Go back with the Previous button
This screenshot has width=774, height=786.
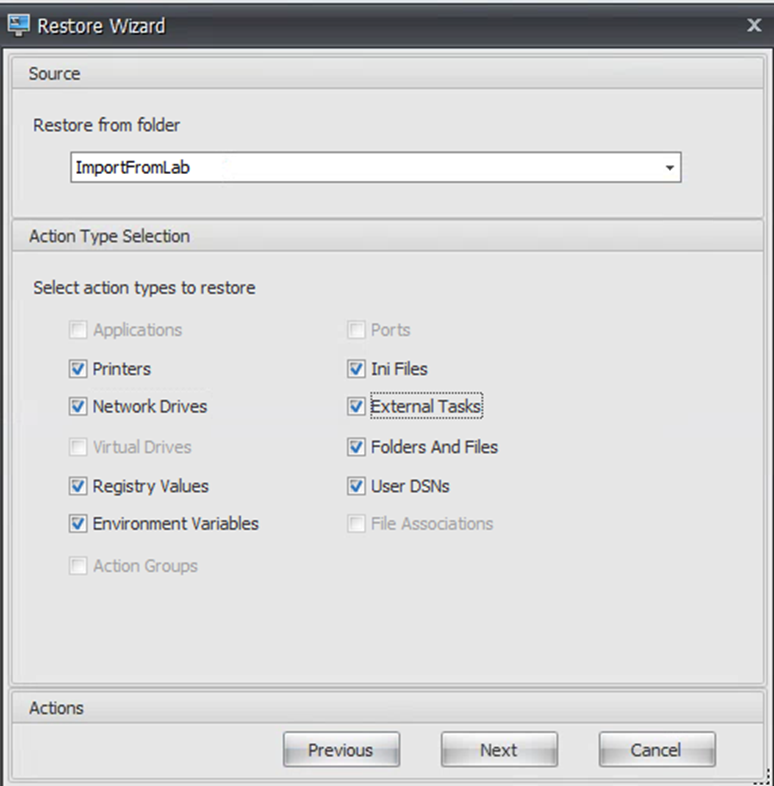point(341,749)
